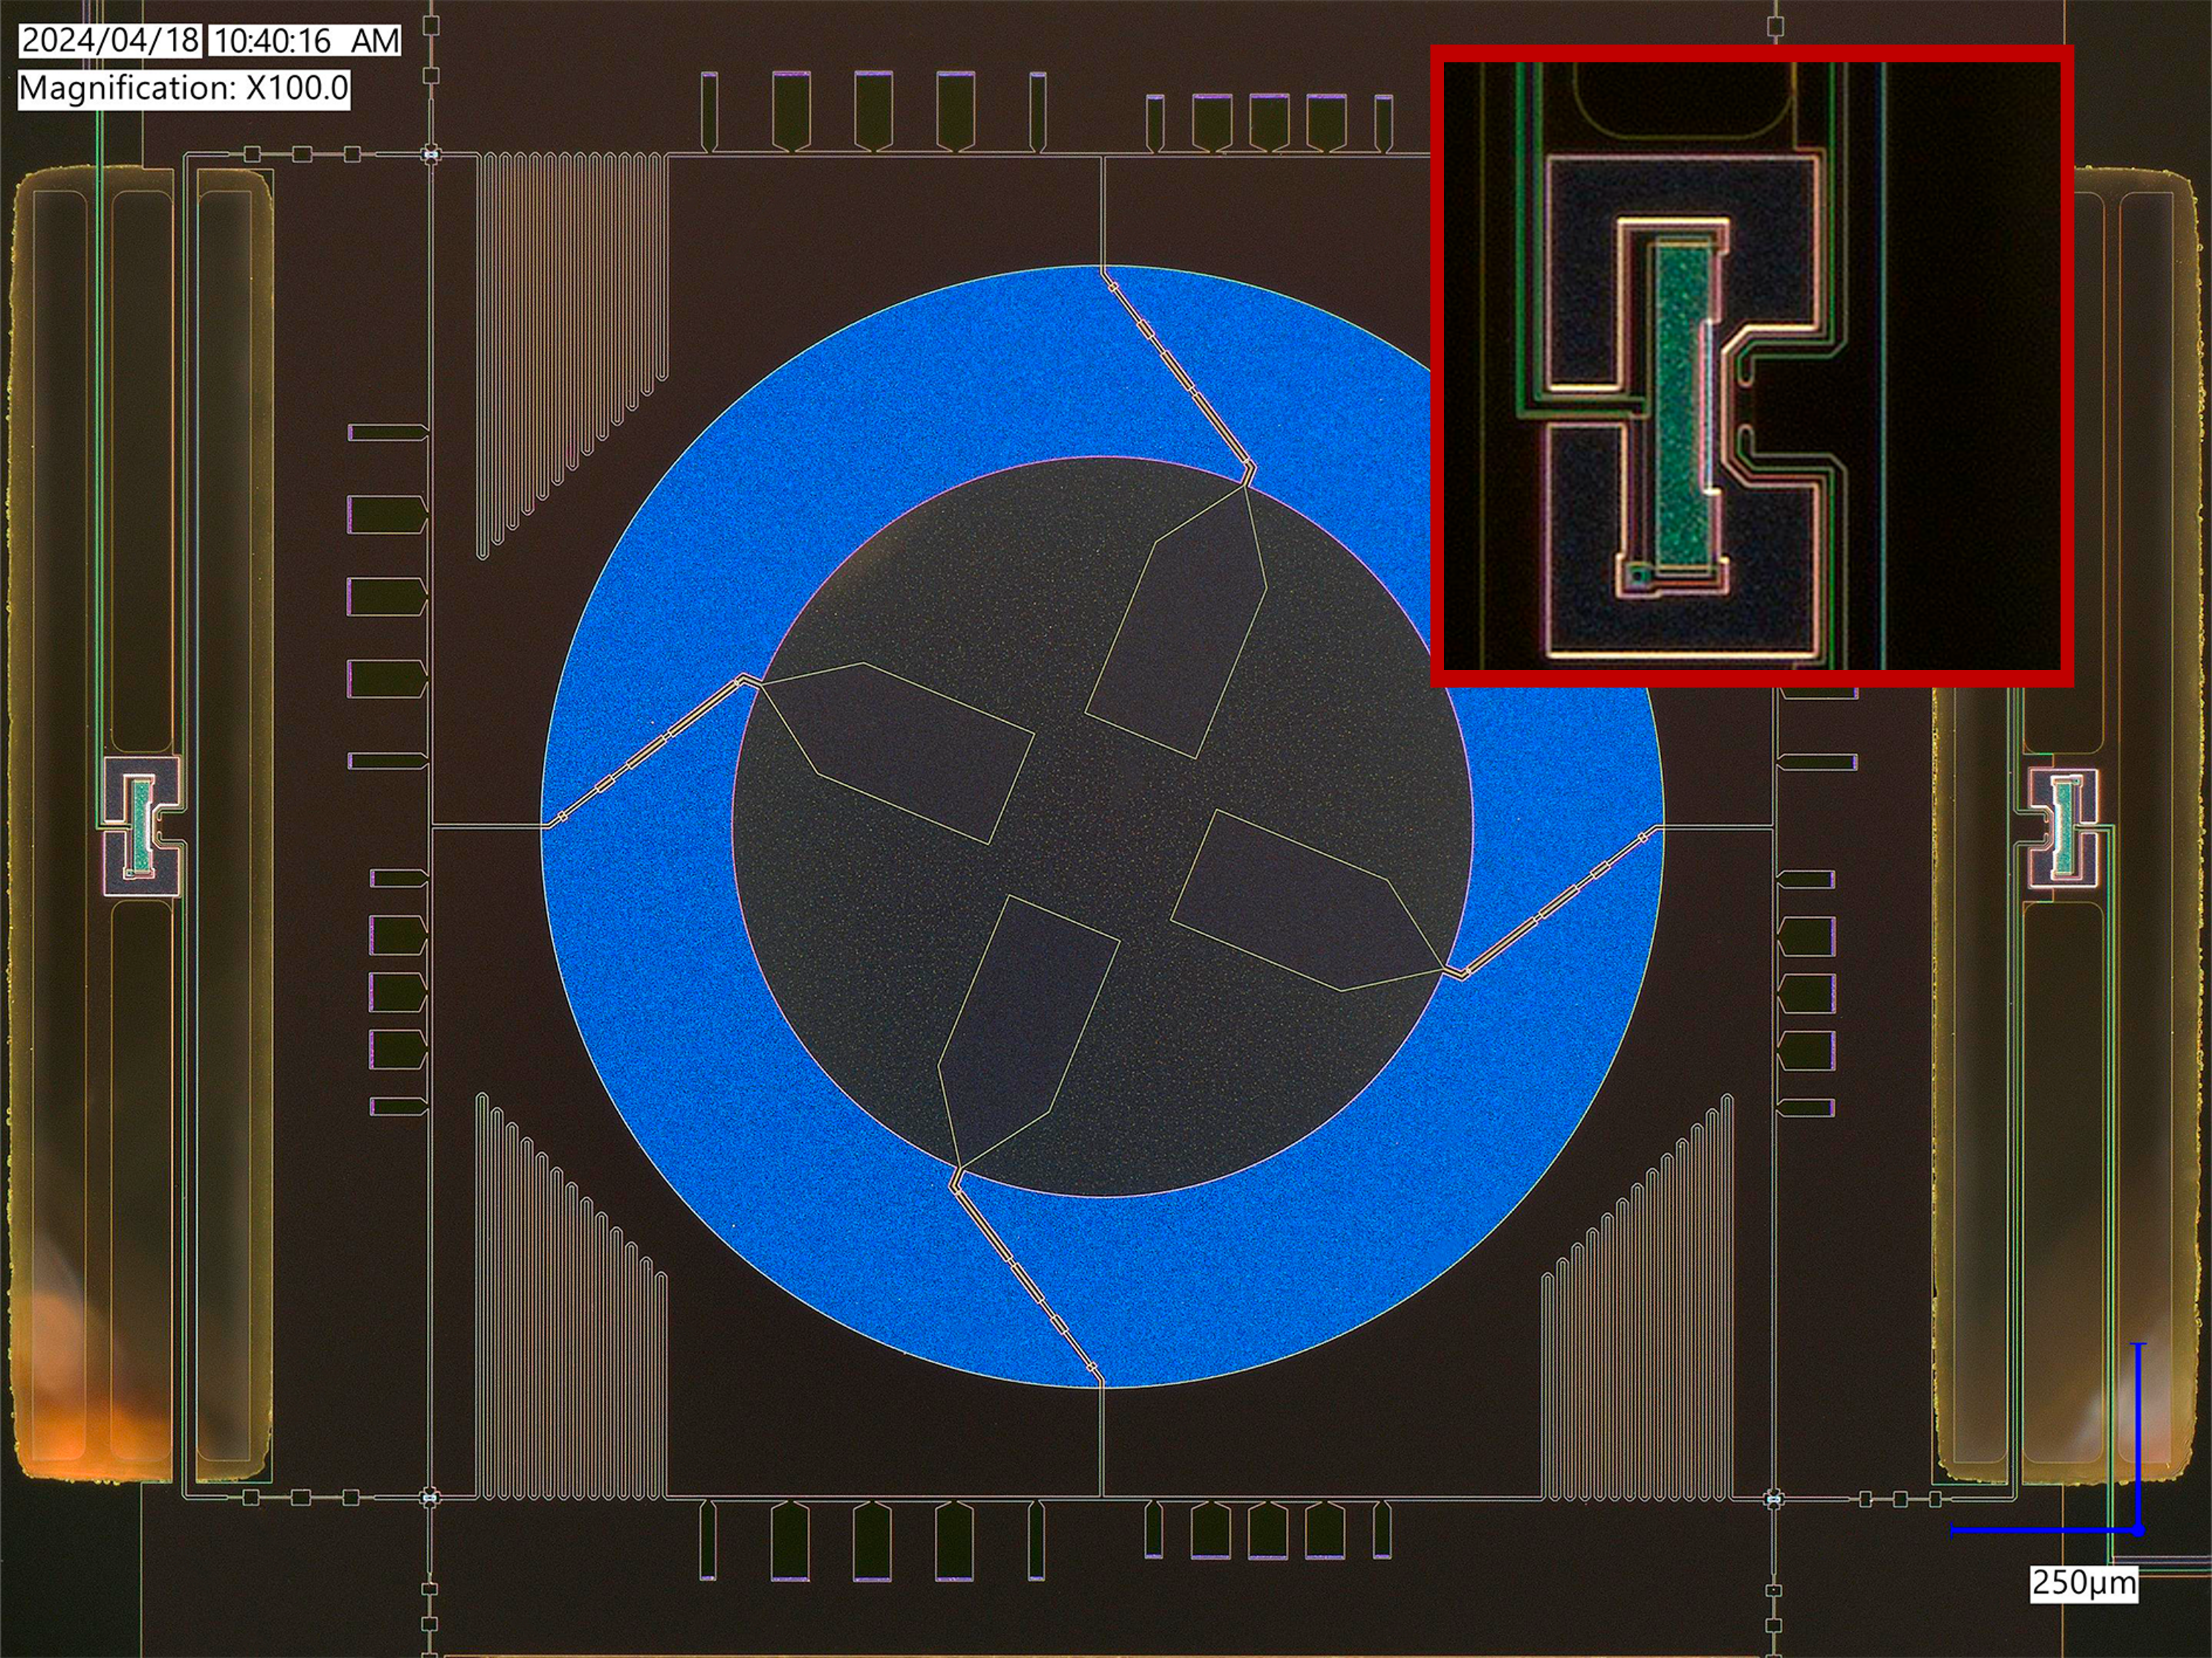Click the 2024/04/18 date stamp
This screenshot has width=2212, height=1658.
coord(110,41)
